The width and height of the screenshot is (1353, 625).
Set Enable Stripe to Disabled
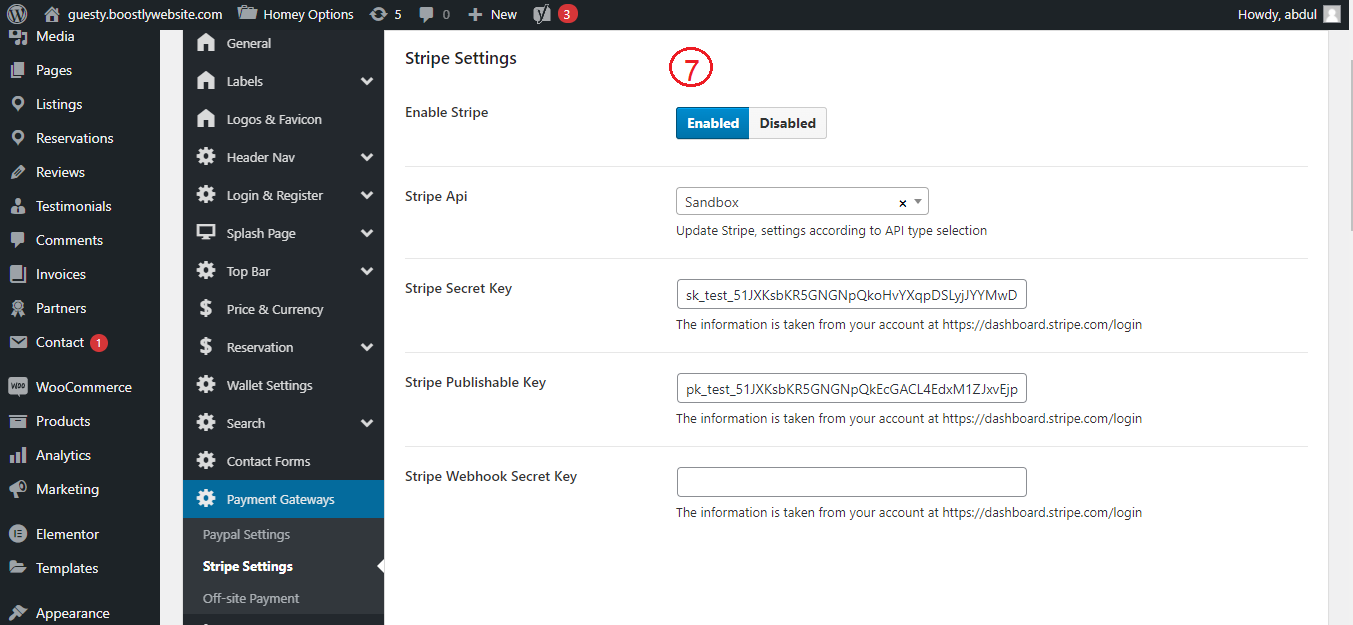788,123
